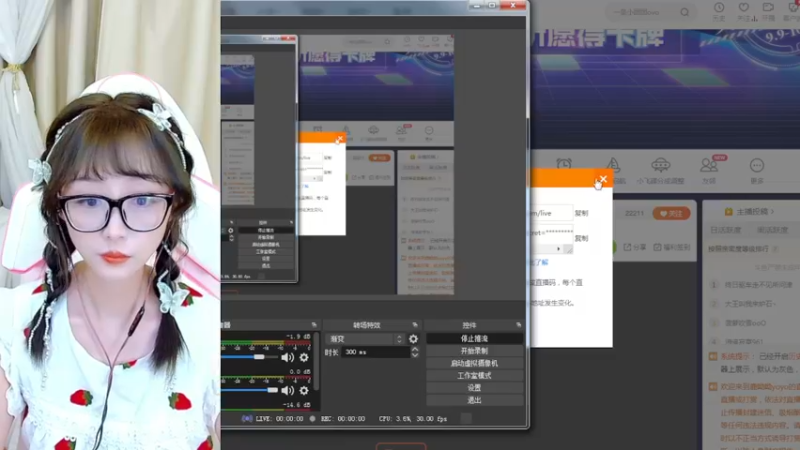This screenshot has height=450, width=800.
Task: Open transition properties gear next to 渐变
Action: click(x=413, y=339)
